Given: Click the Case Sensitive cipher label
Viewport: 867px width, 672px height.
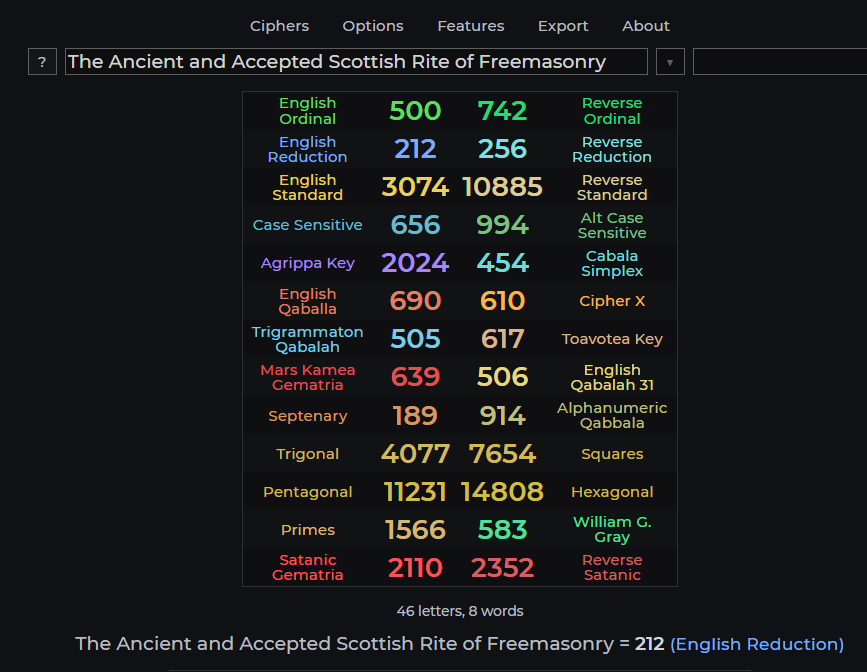Looking at the screenshot, I should [x=307, y=225].
